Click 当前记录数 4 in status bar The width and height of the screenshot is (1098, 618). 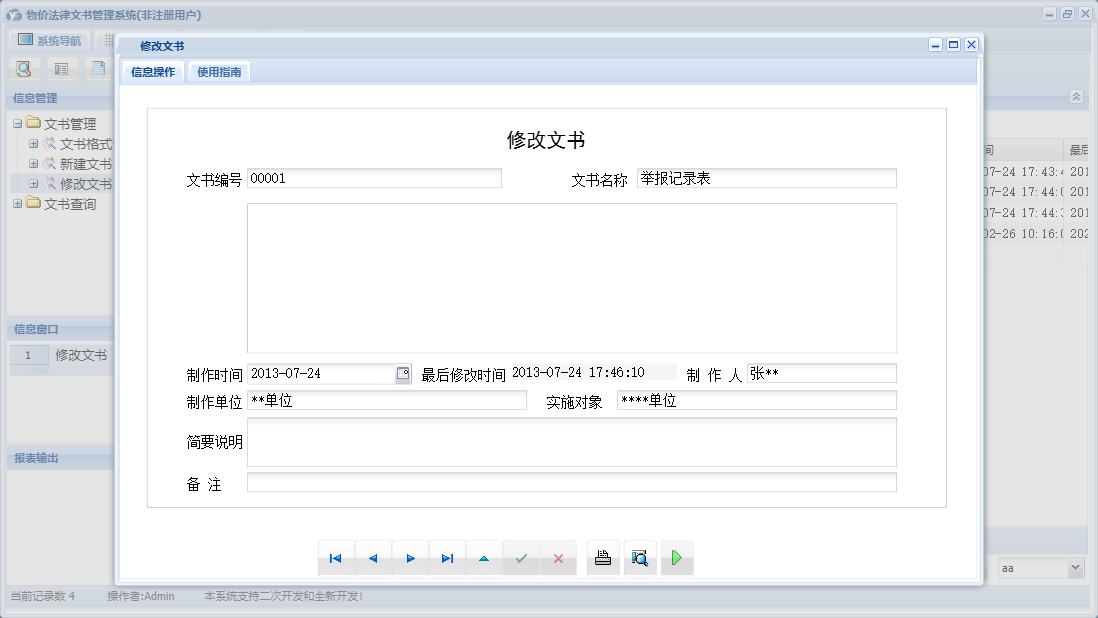tap(43, 596)
